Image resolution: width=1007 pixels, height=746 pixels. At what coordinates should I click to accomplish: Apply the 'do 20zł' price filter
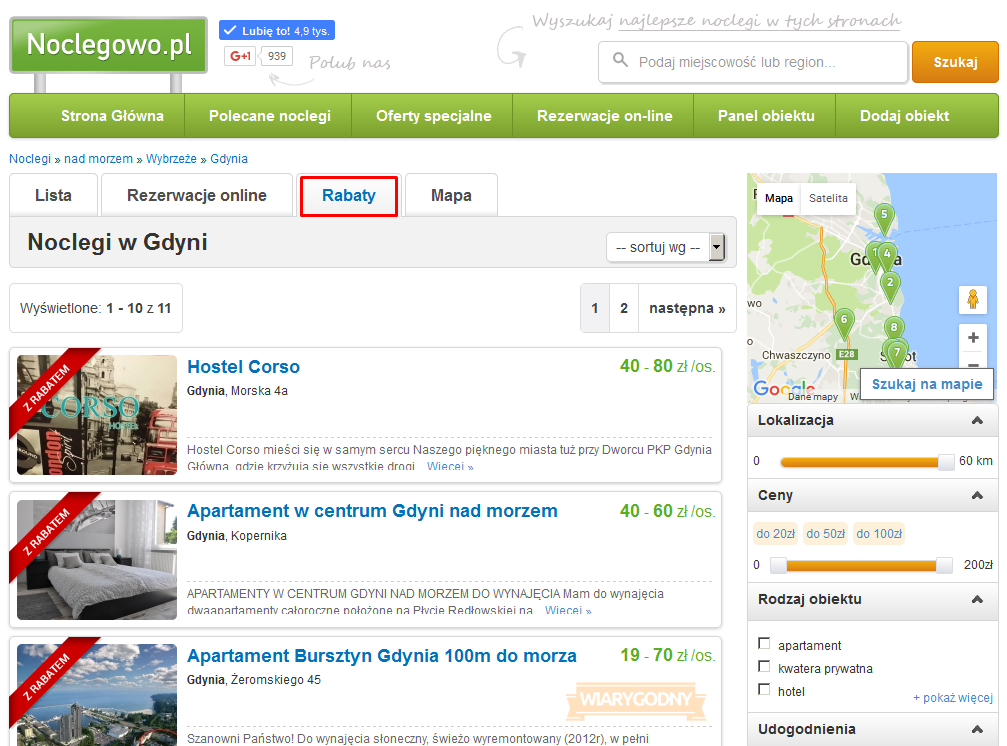click(x=775, y=533)
